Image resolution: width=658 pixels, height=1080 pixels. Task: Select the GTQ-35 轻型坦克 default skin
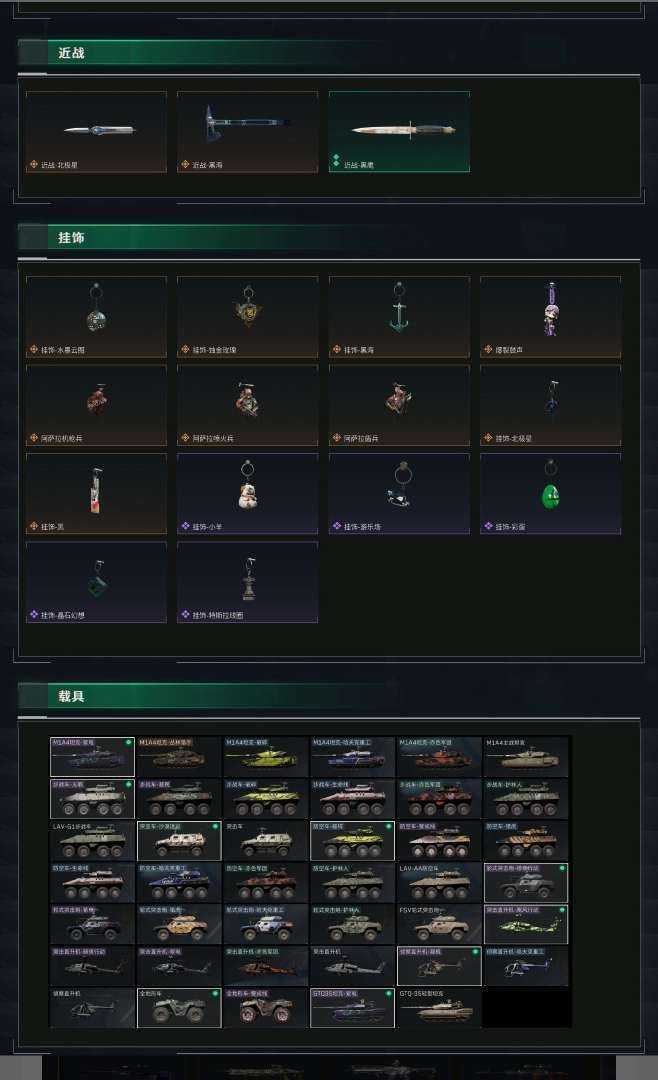tap(439, 1008)
